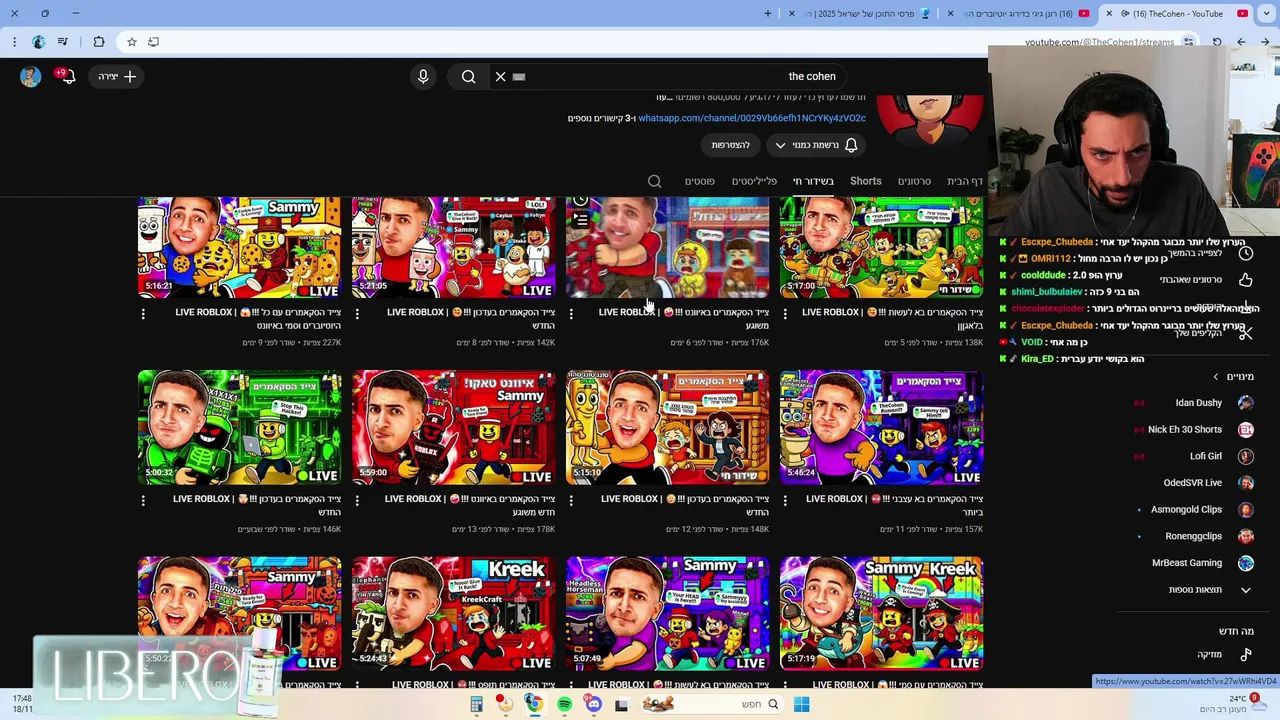The image size is (1280, 720).
Task: Open options menu for the 176K views video
Action: [571, 314]
